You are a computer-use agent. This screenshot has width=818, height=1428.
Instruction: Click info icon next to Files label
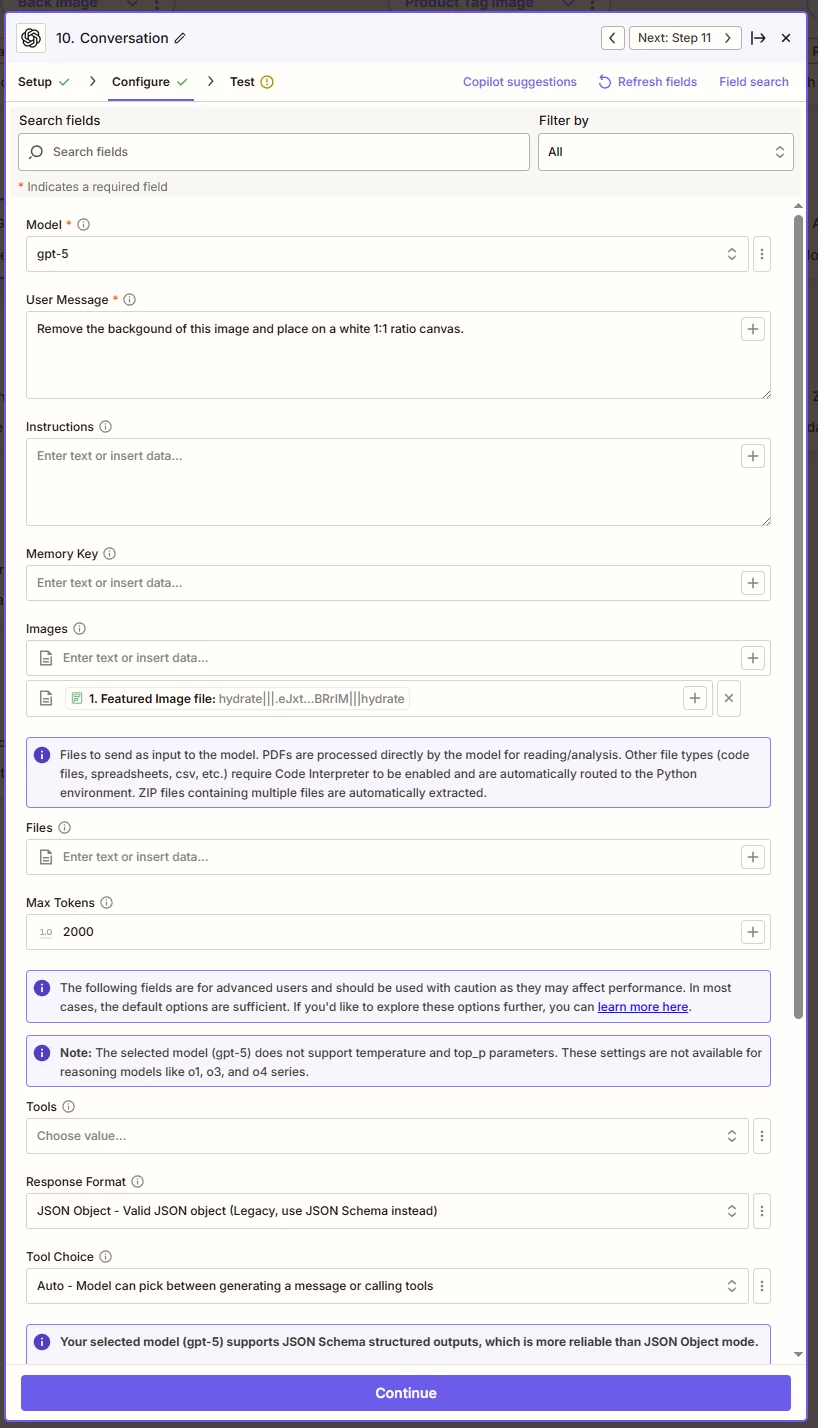(65, 828)
